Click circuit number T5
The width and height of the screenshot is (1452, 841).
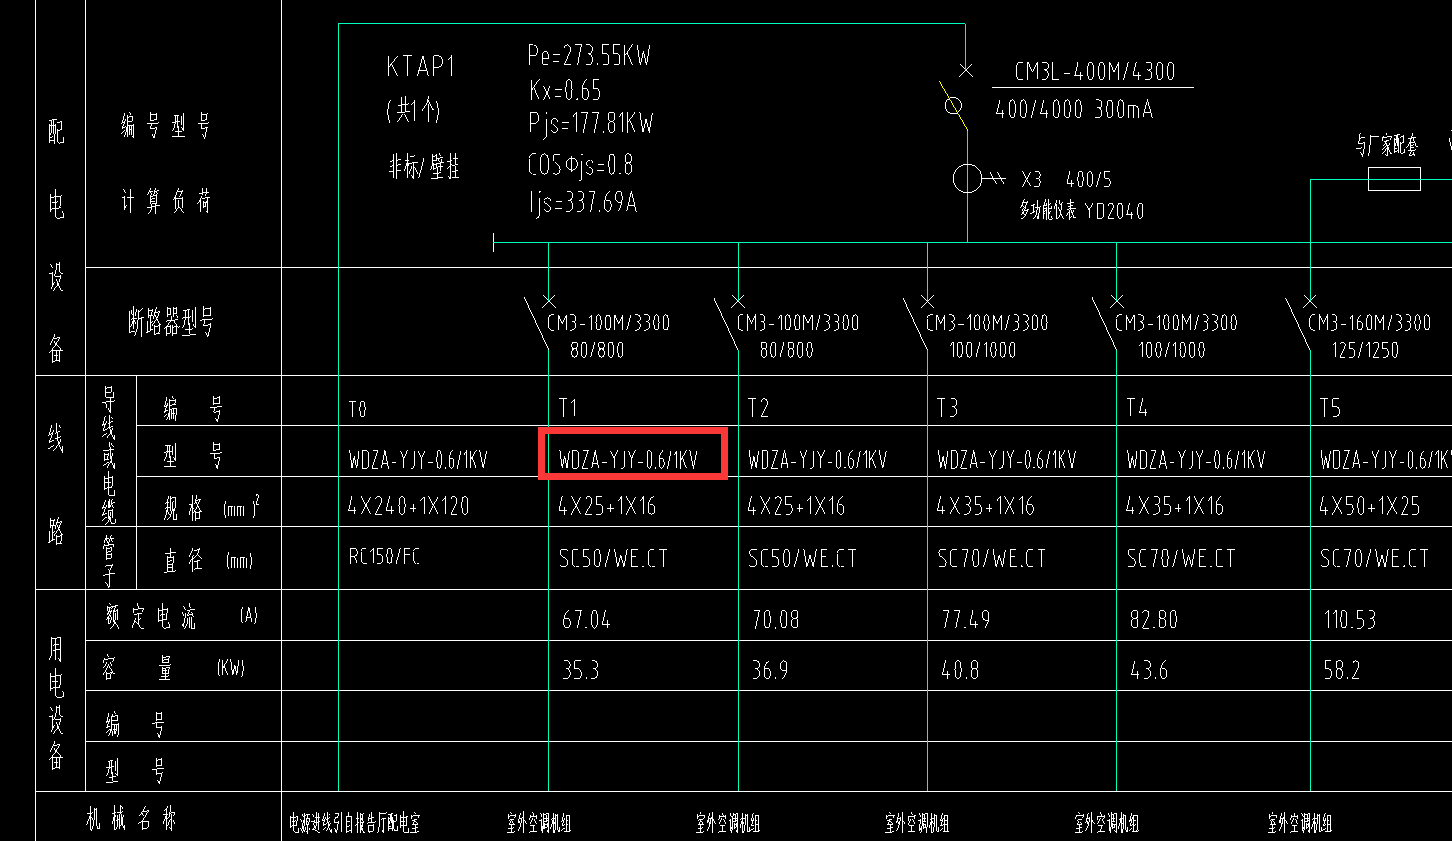1330,407
